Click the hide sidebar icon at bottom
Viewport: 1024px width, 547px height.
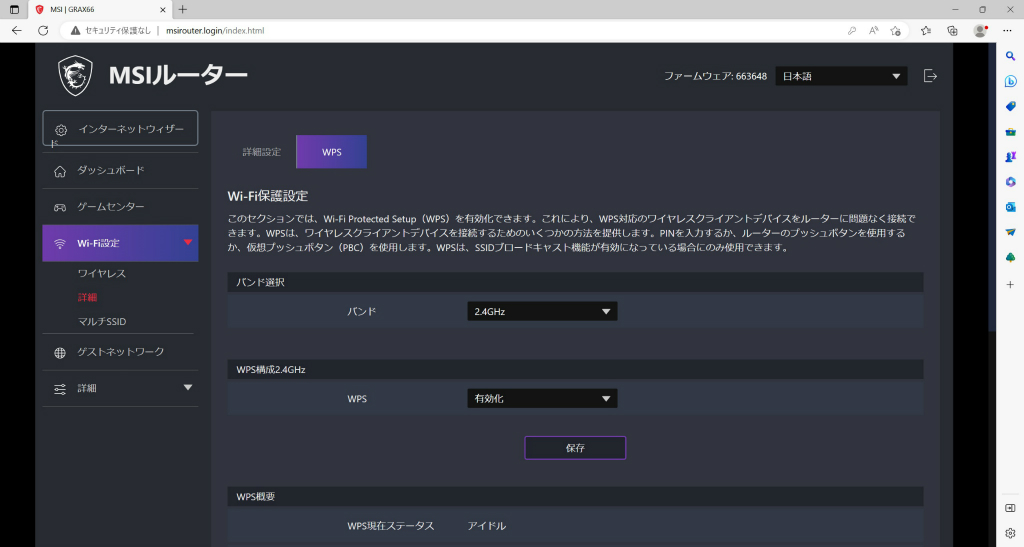[x=1010, y=508]
